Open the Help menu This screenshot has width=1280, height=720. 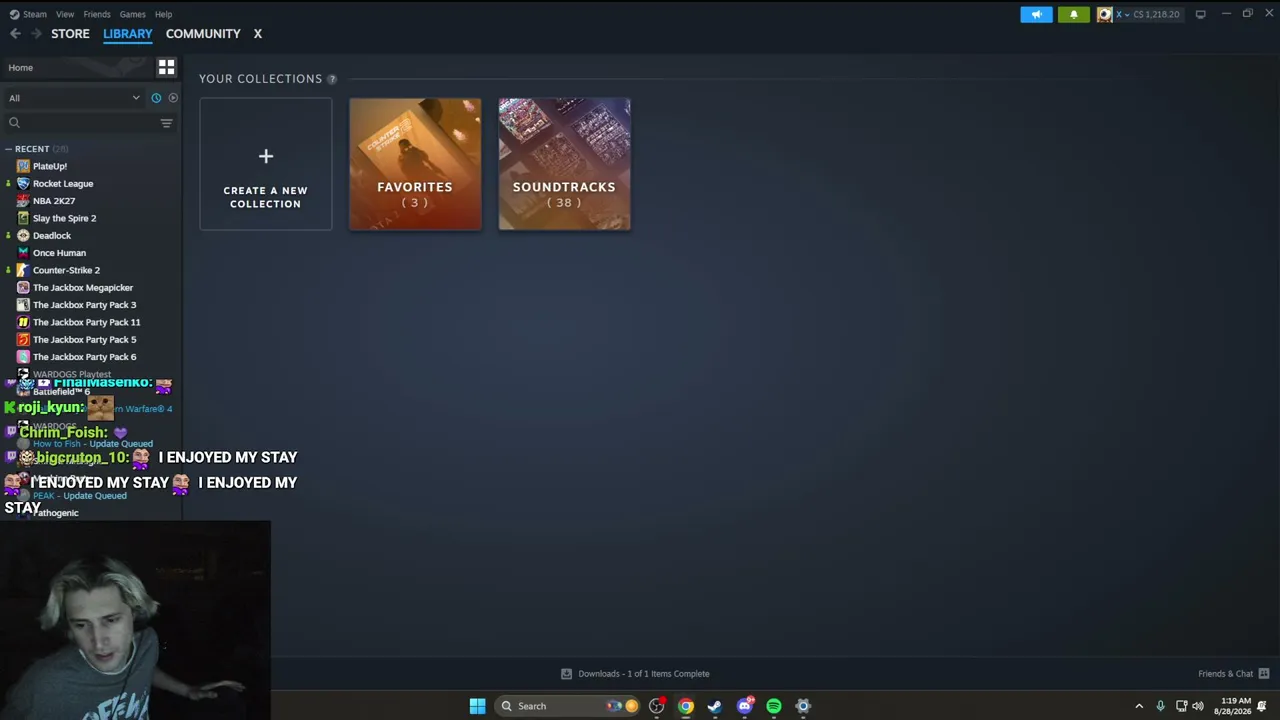coord(163,14)
